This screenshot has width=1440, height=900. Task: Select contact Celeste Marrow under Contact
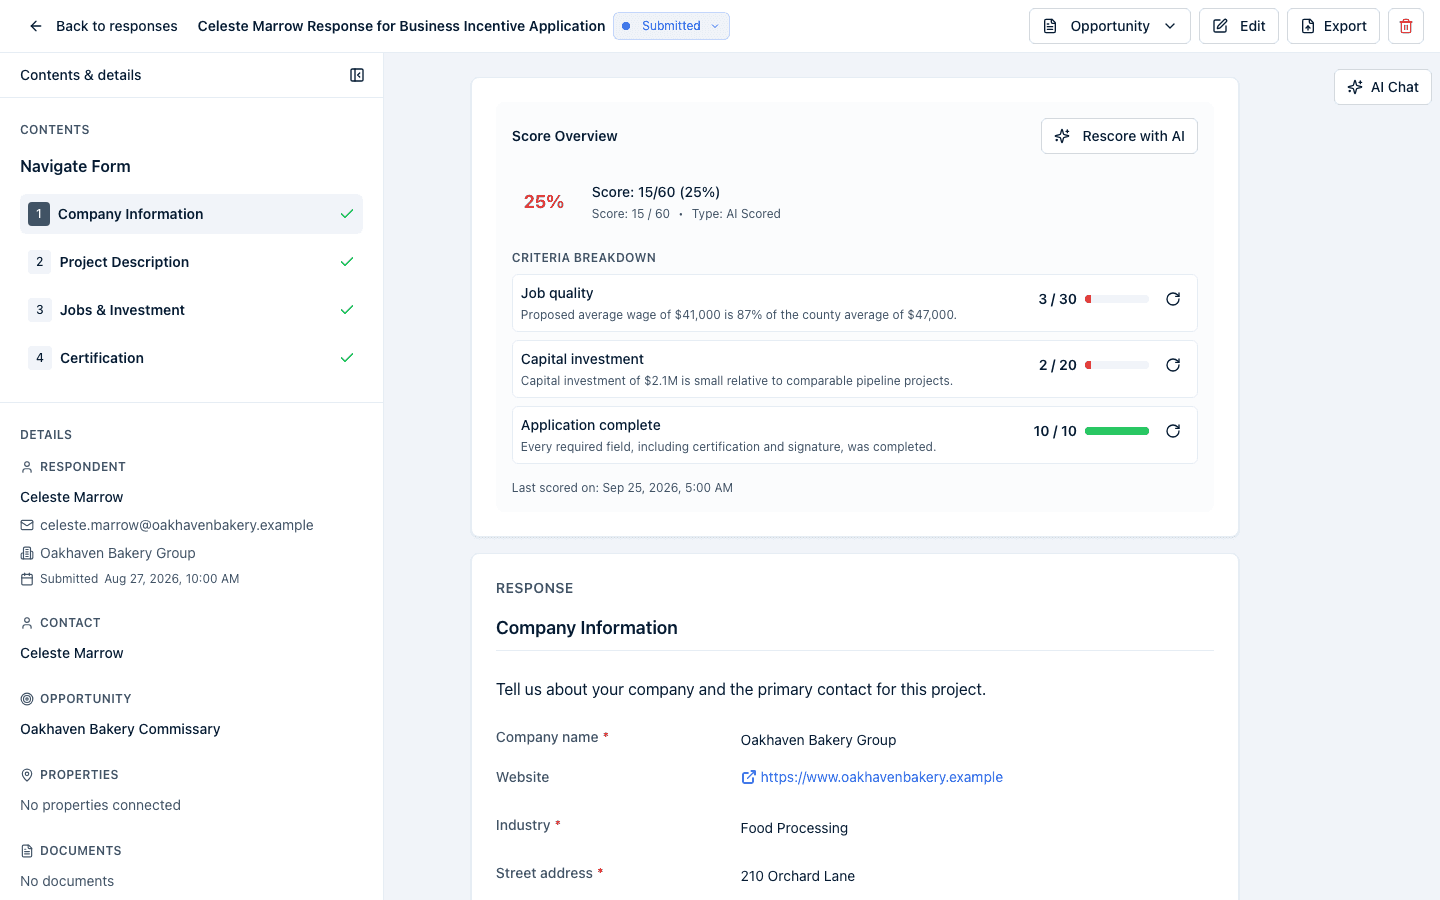(72, 653)
